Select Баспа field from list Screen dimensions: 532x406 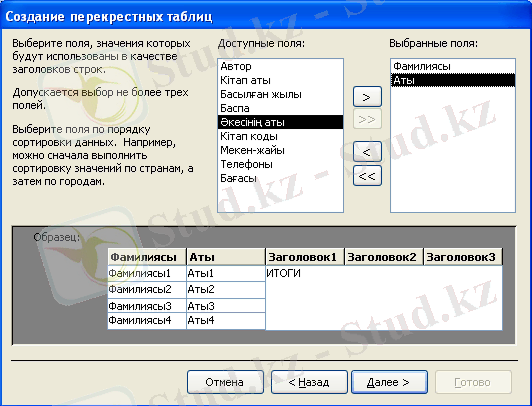[280, 108]
